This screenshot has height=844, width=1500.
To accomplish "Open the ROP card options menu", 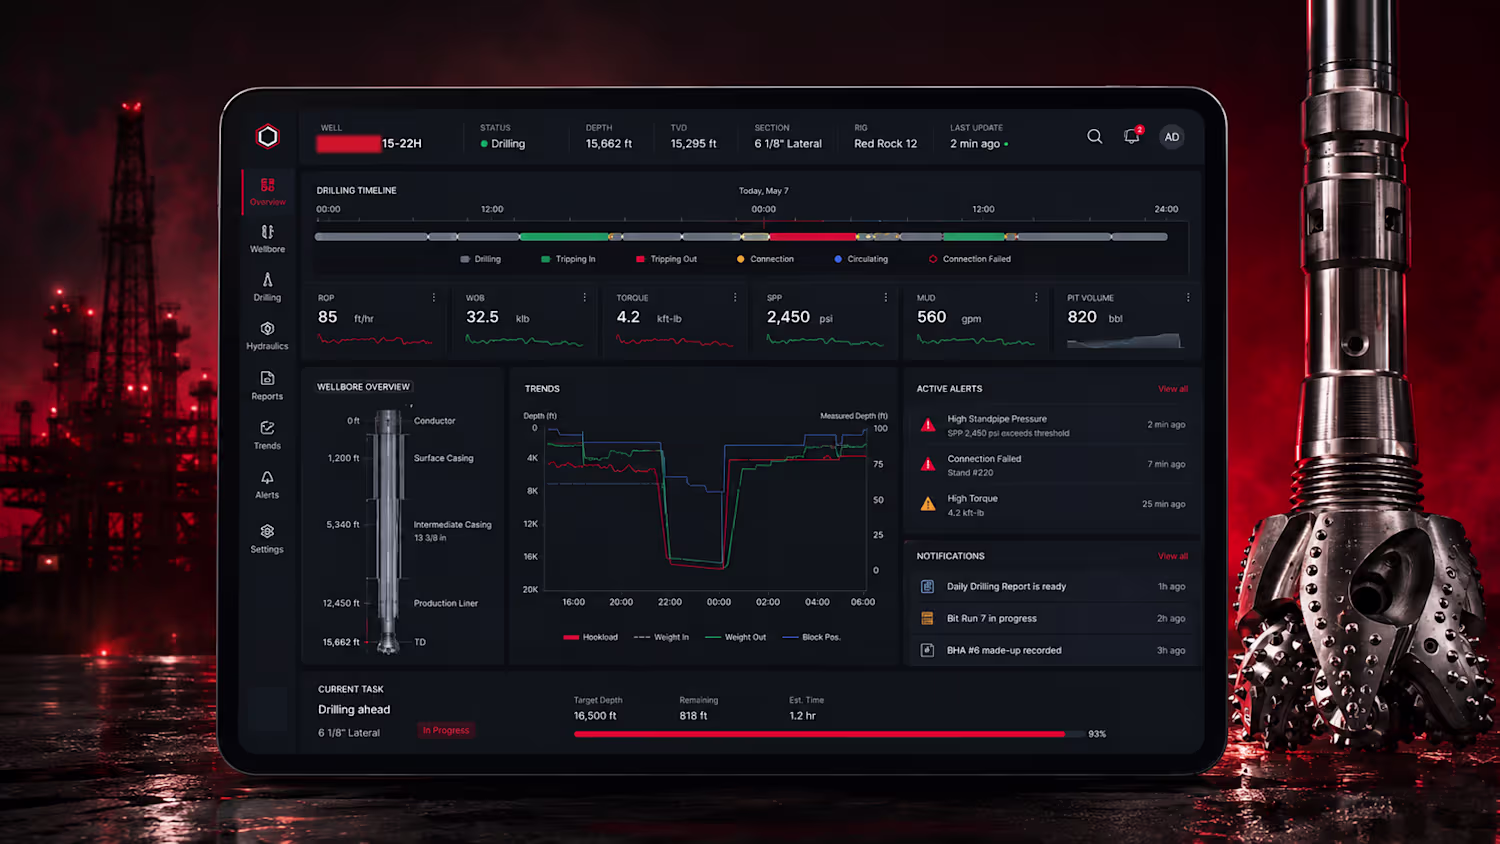I will (x=434, y=298).
